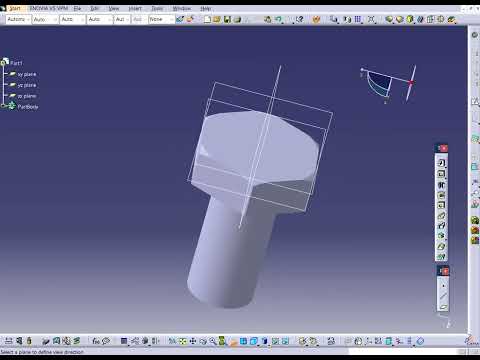Click the Print icon in top toolbar
Image resolution: width=480 pixels, height=360 pixels.
click(x=237, y=19)
